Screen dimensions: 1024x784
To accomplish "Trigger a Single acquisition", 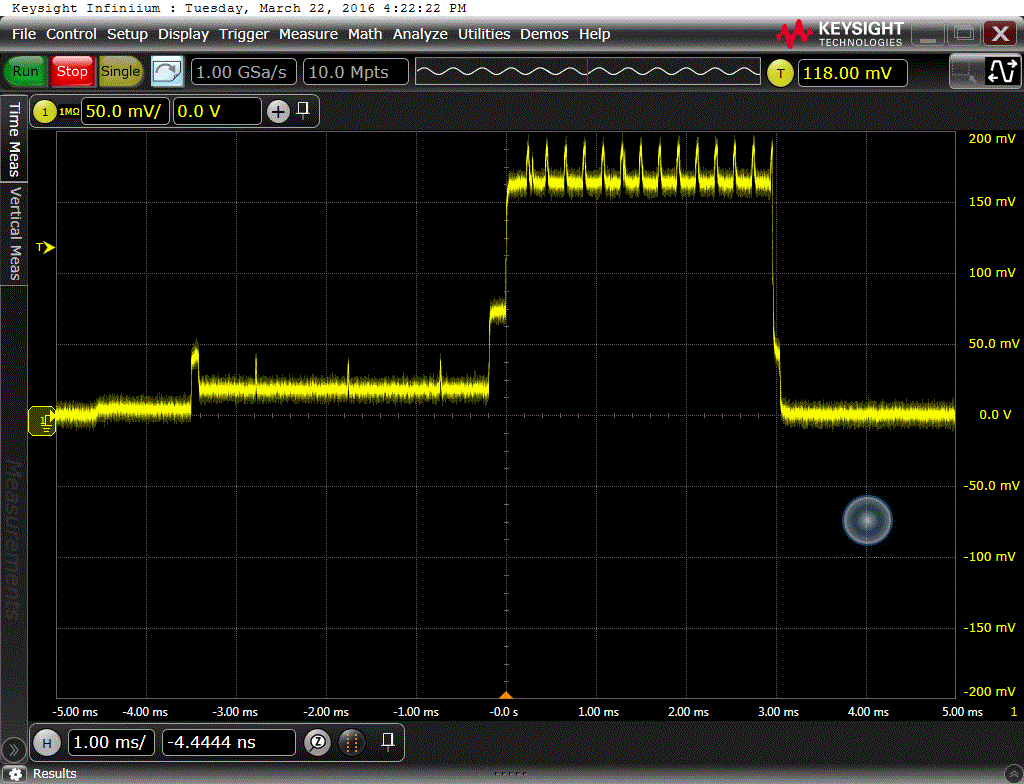I will pos(120,72).
